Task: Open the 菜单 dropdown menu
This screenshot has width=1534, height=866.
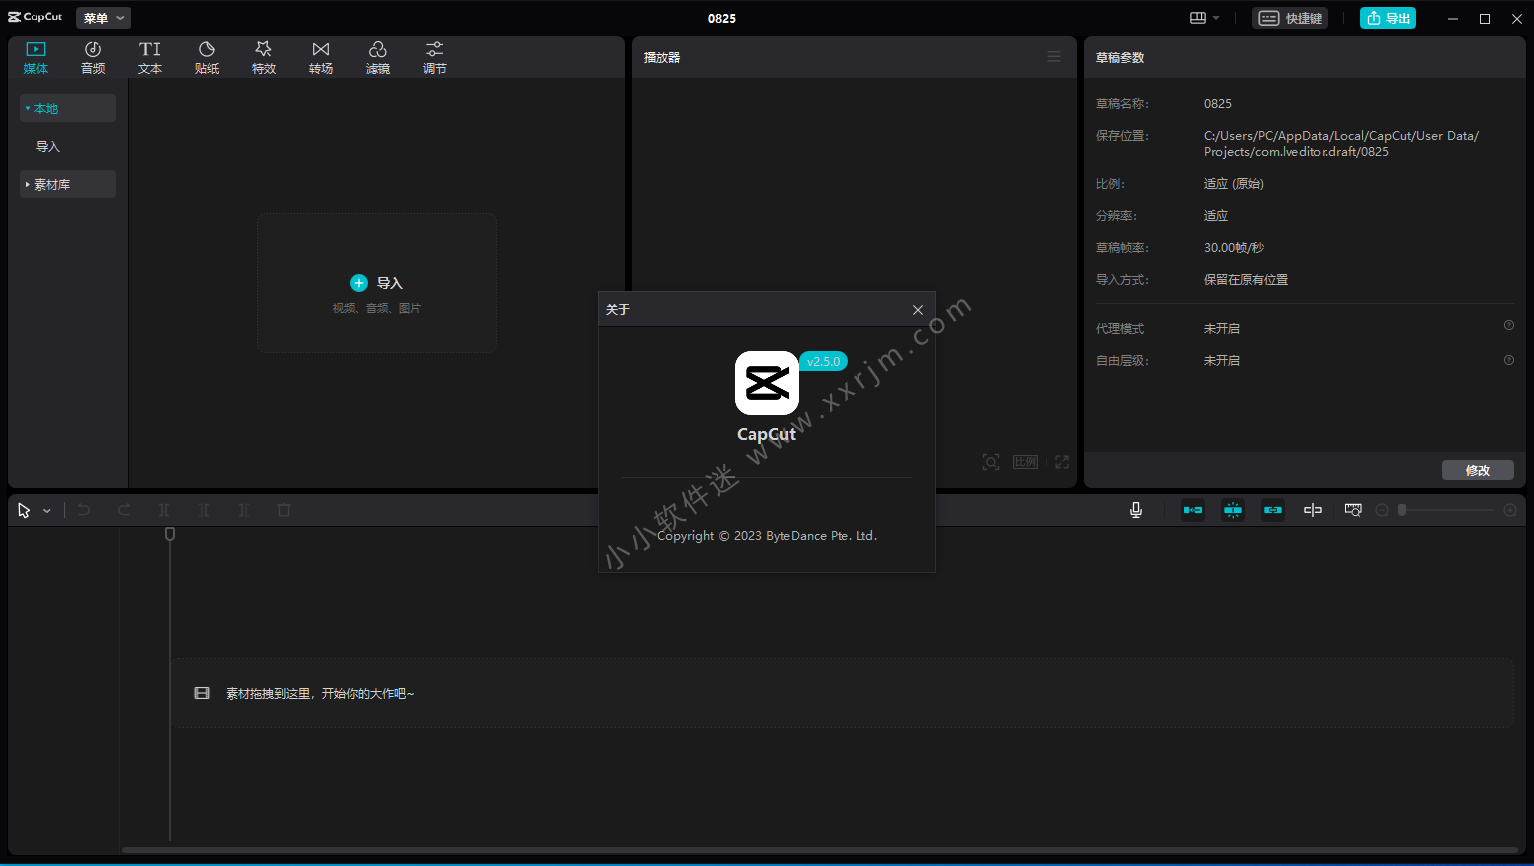Action: (x=104, y=18)
